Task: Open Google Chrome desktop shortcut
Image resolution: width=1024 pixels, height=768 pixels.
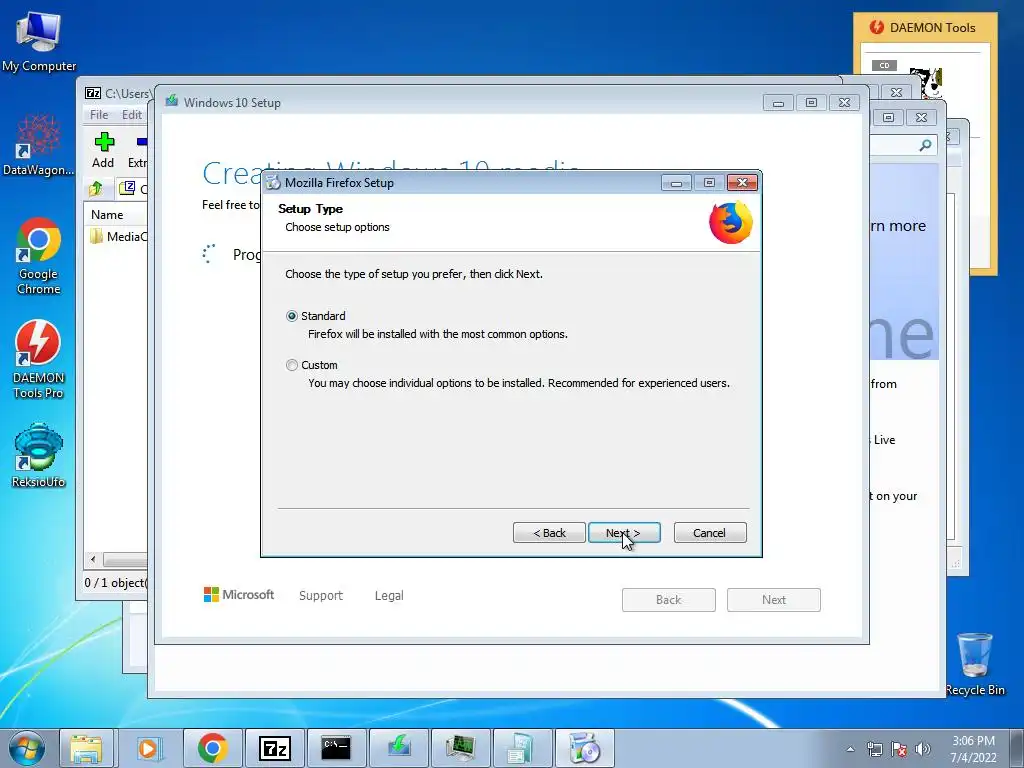Action: (39, 256)
